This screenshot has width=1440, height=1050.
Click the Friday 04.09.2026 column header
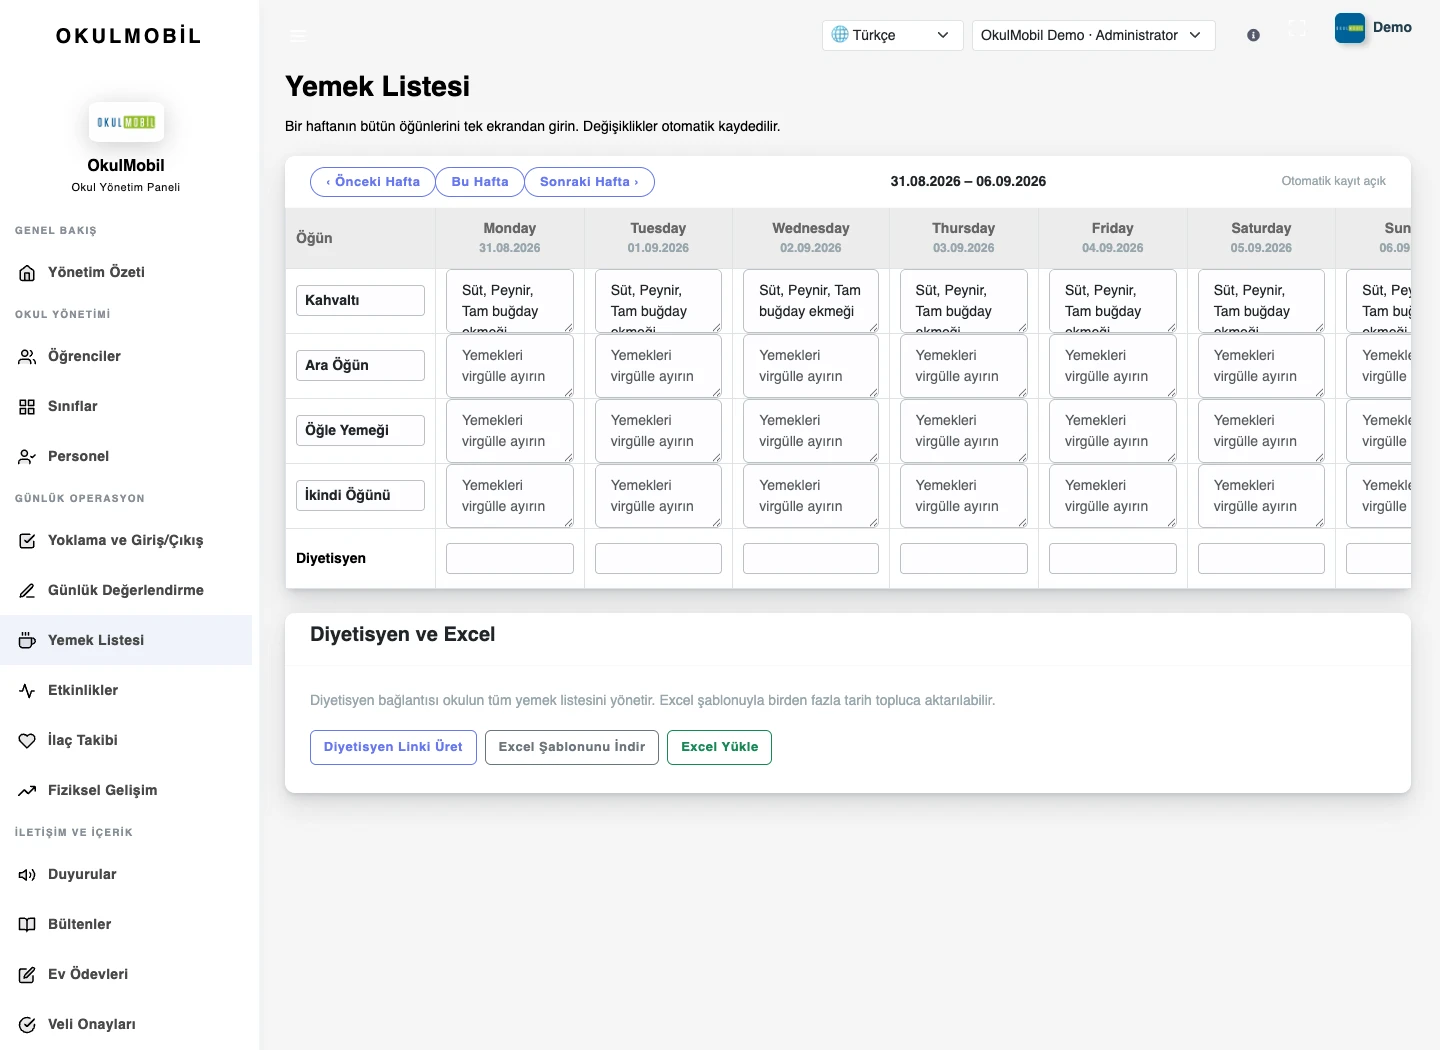[x=1113, y=238]
